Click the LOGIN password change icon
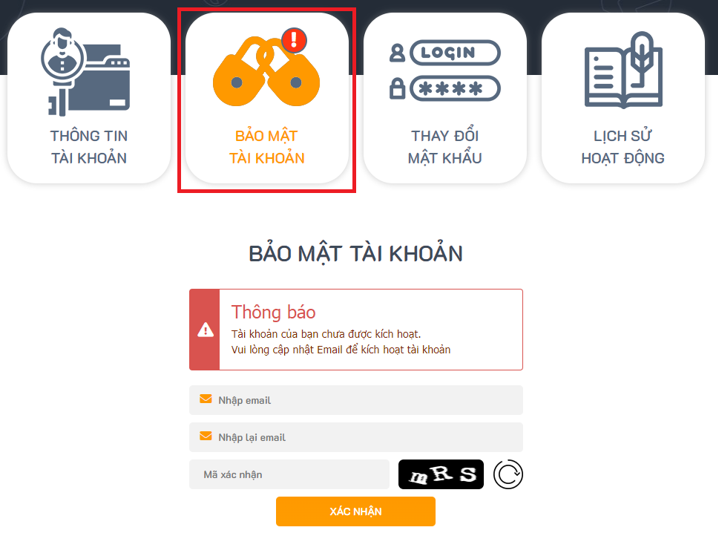Image resolution: width=718 pixels, height=555 pixels. 445,70
